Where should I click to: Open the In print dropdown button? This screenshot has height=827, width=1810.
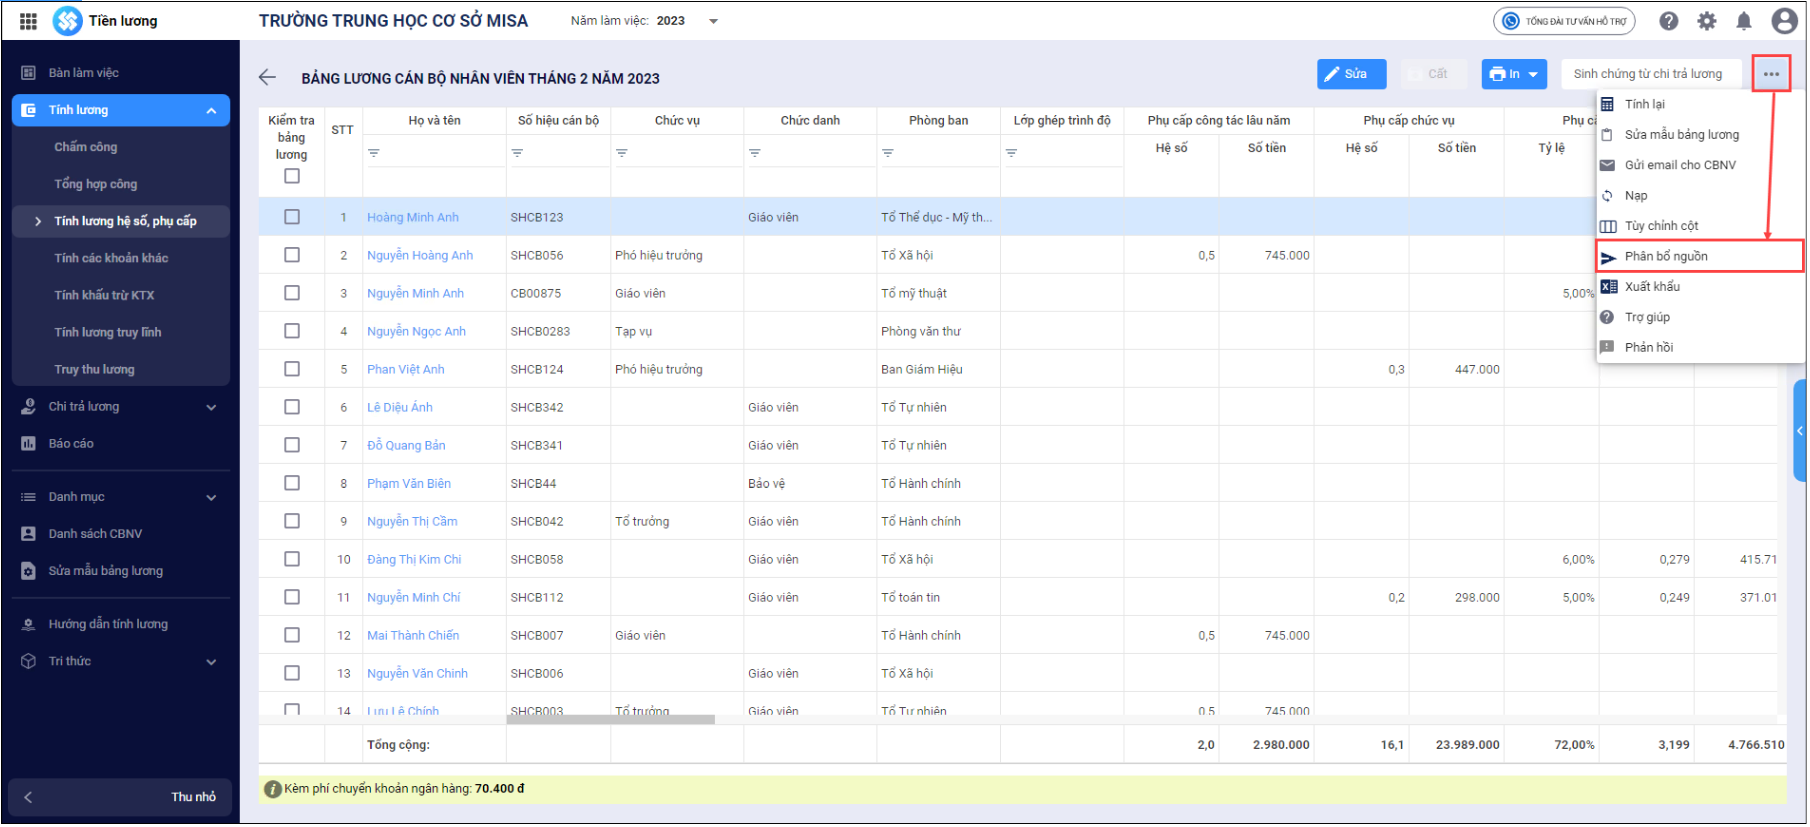[1514, 74]
